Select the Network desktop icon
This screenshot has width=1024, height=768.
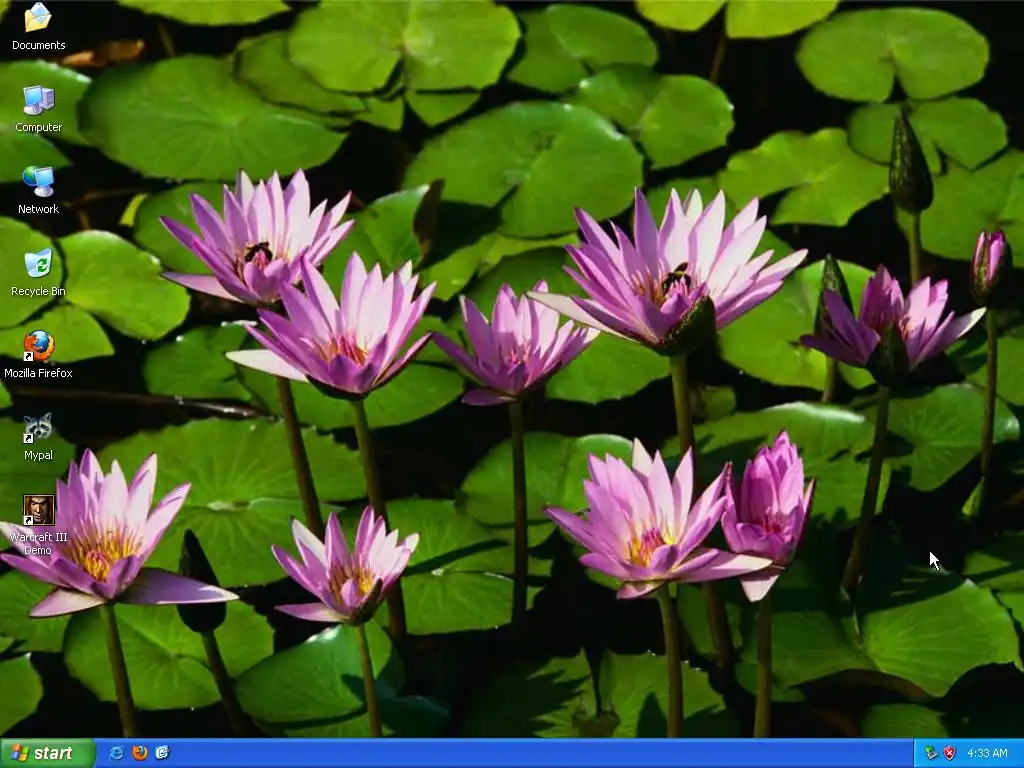[38, 182]
